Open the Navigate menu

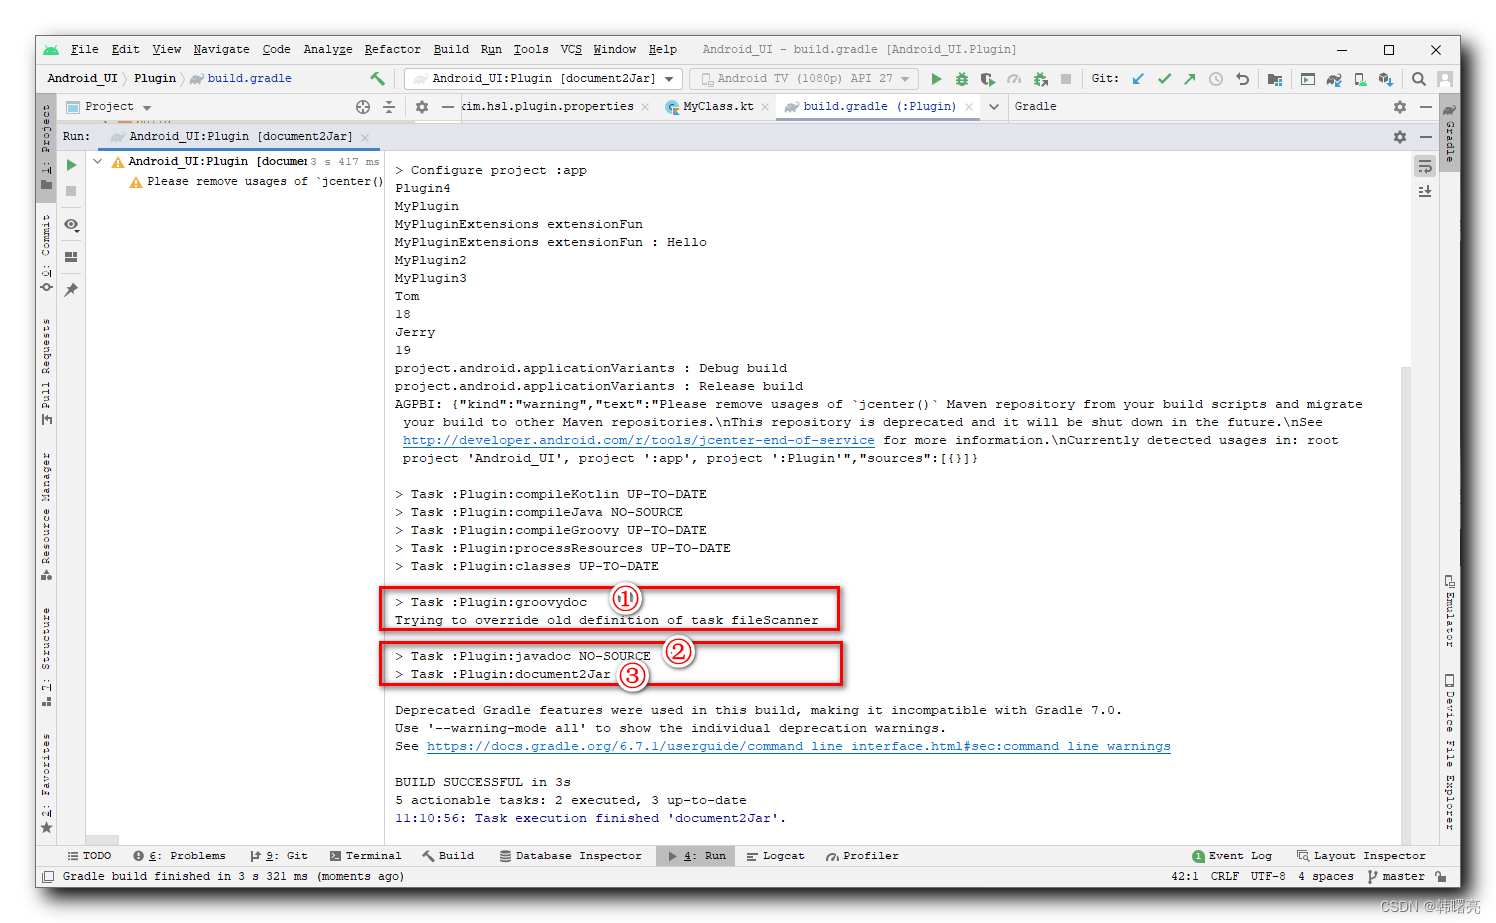(222, 49)
